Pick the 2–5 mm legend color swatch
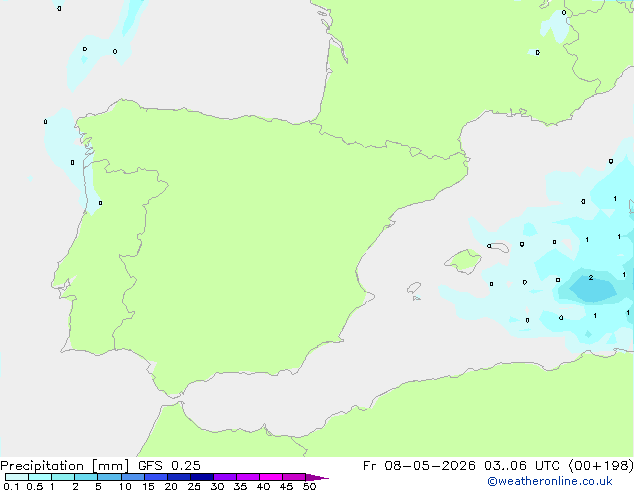 [86, 477]
